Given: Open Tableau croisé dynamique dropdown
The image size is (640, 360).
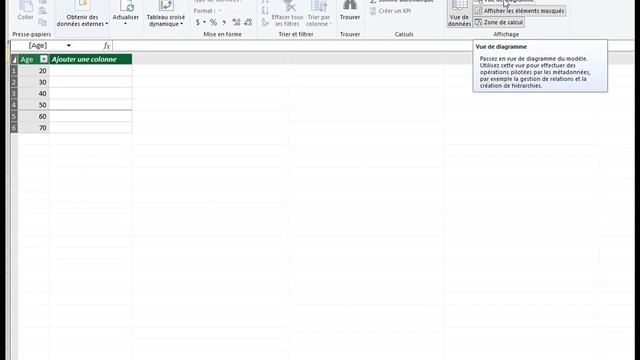Looking at the screenshot, I should [166, 14].
